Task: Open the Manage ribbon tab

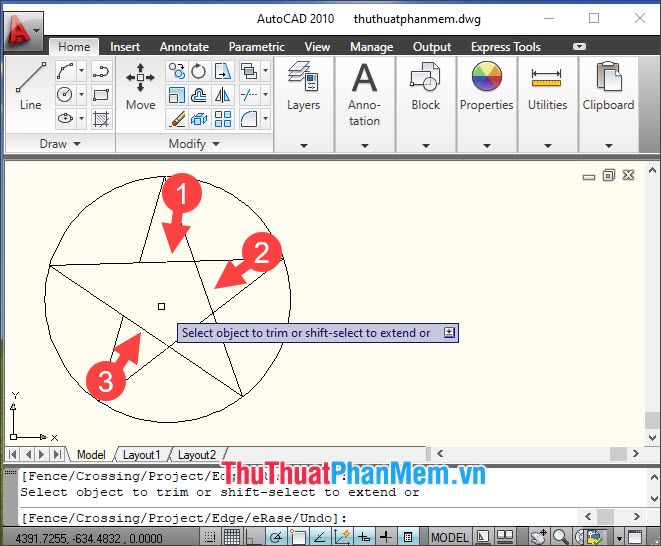Action: point(371,47)
